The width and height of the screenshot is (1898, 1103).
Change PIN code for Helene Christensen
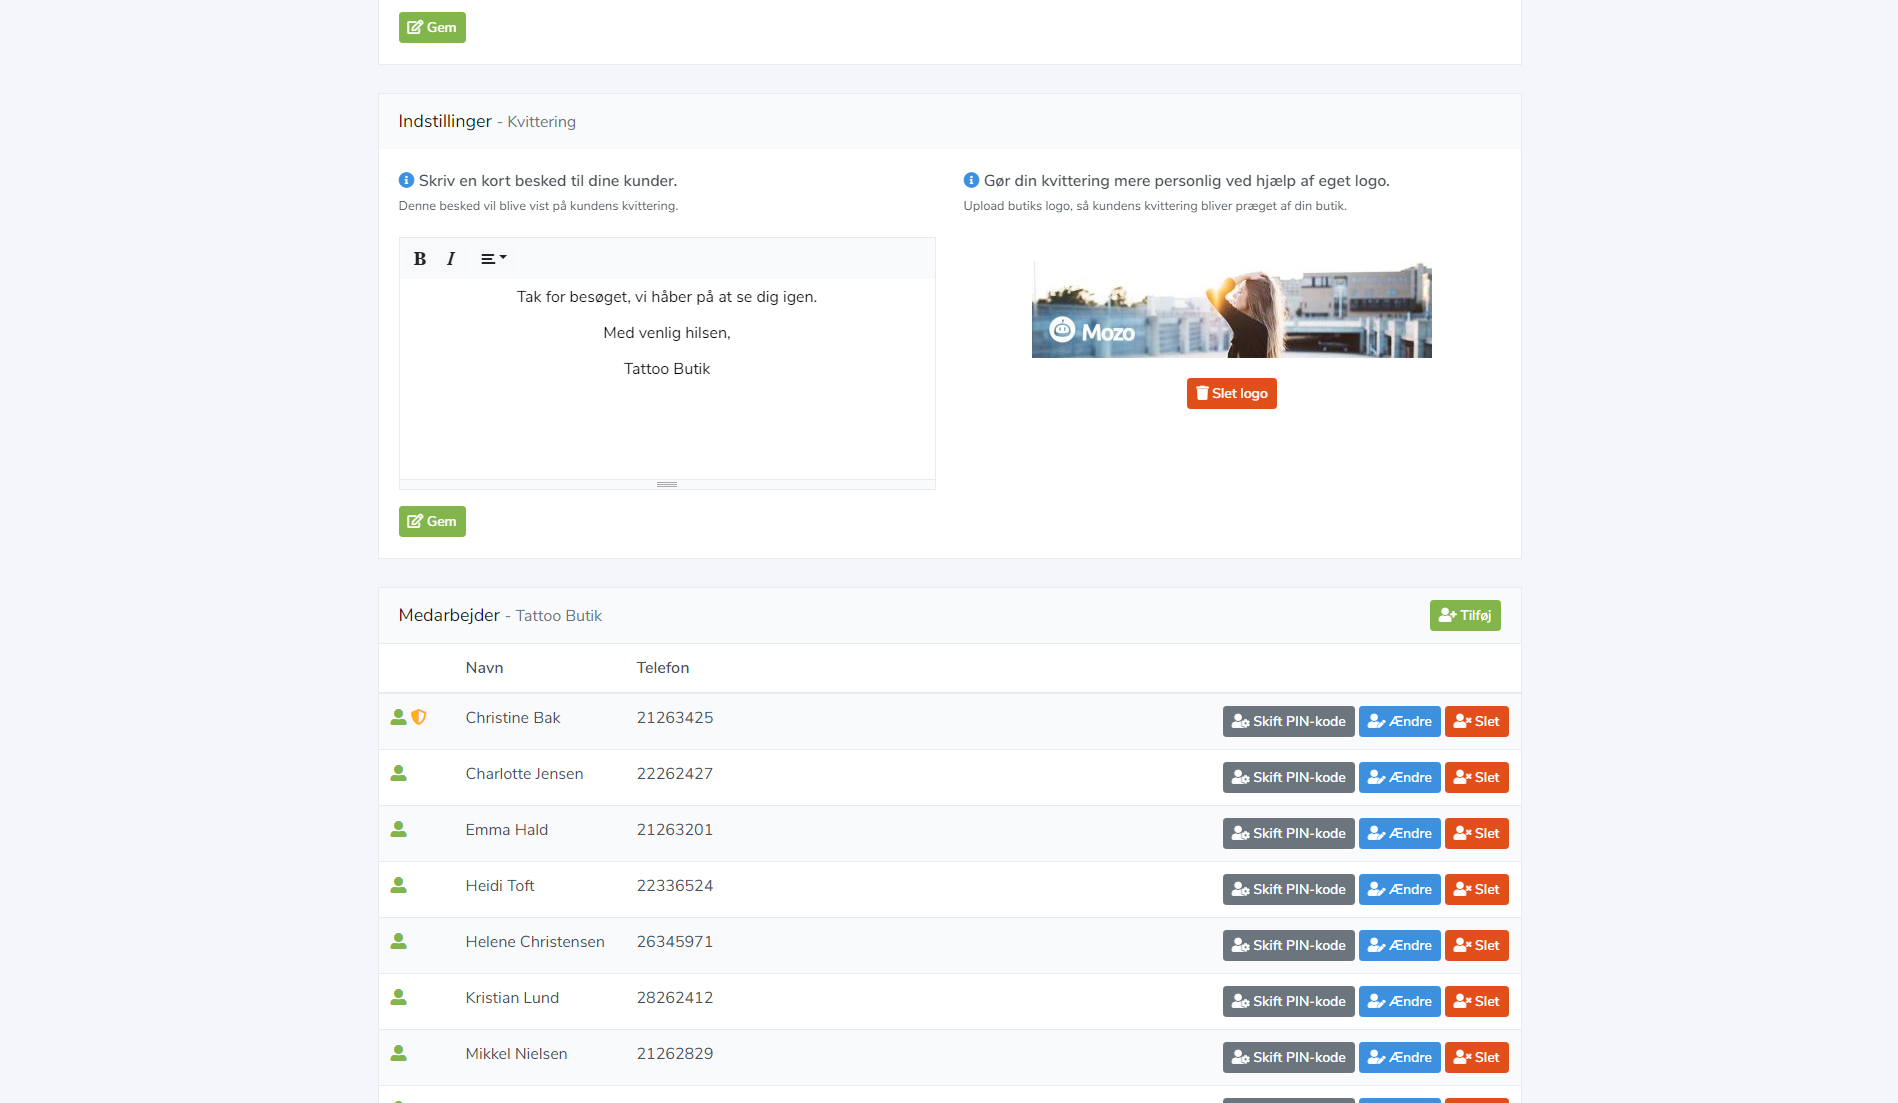pos(1288,946)
